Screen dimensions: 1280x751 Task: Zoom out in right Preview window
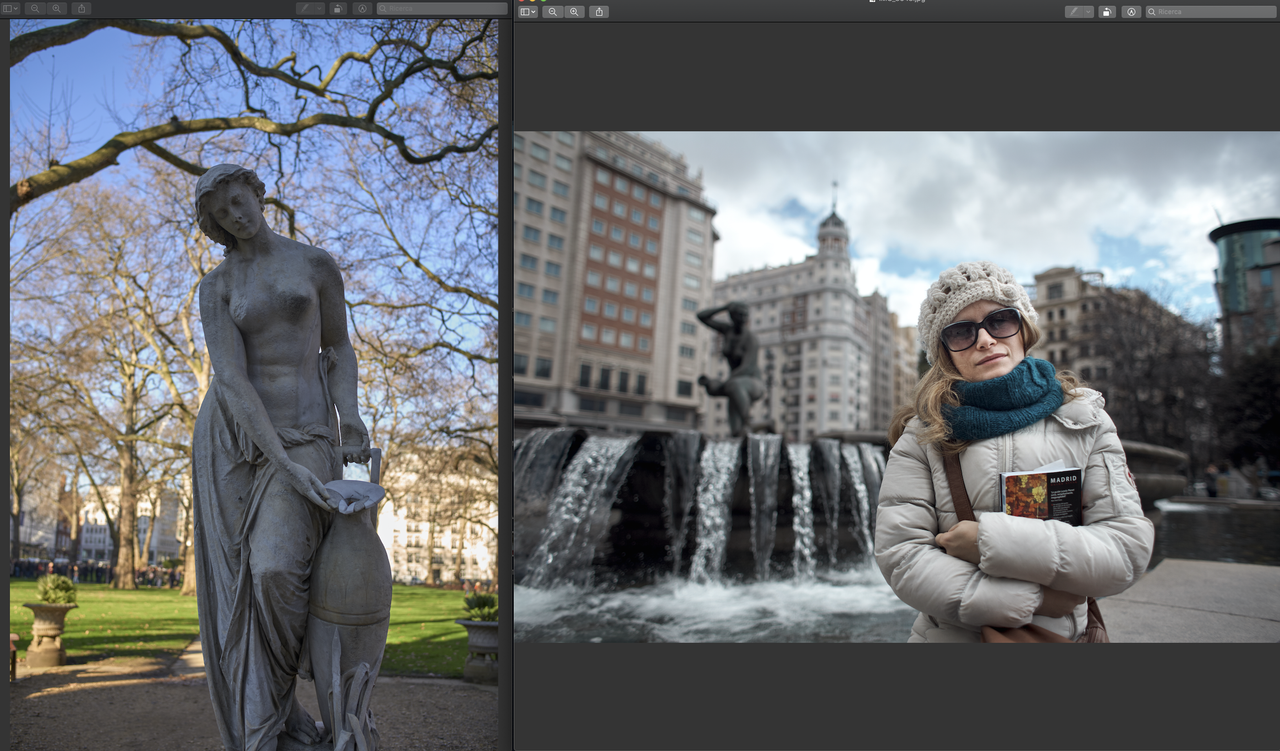(552, 12)
